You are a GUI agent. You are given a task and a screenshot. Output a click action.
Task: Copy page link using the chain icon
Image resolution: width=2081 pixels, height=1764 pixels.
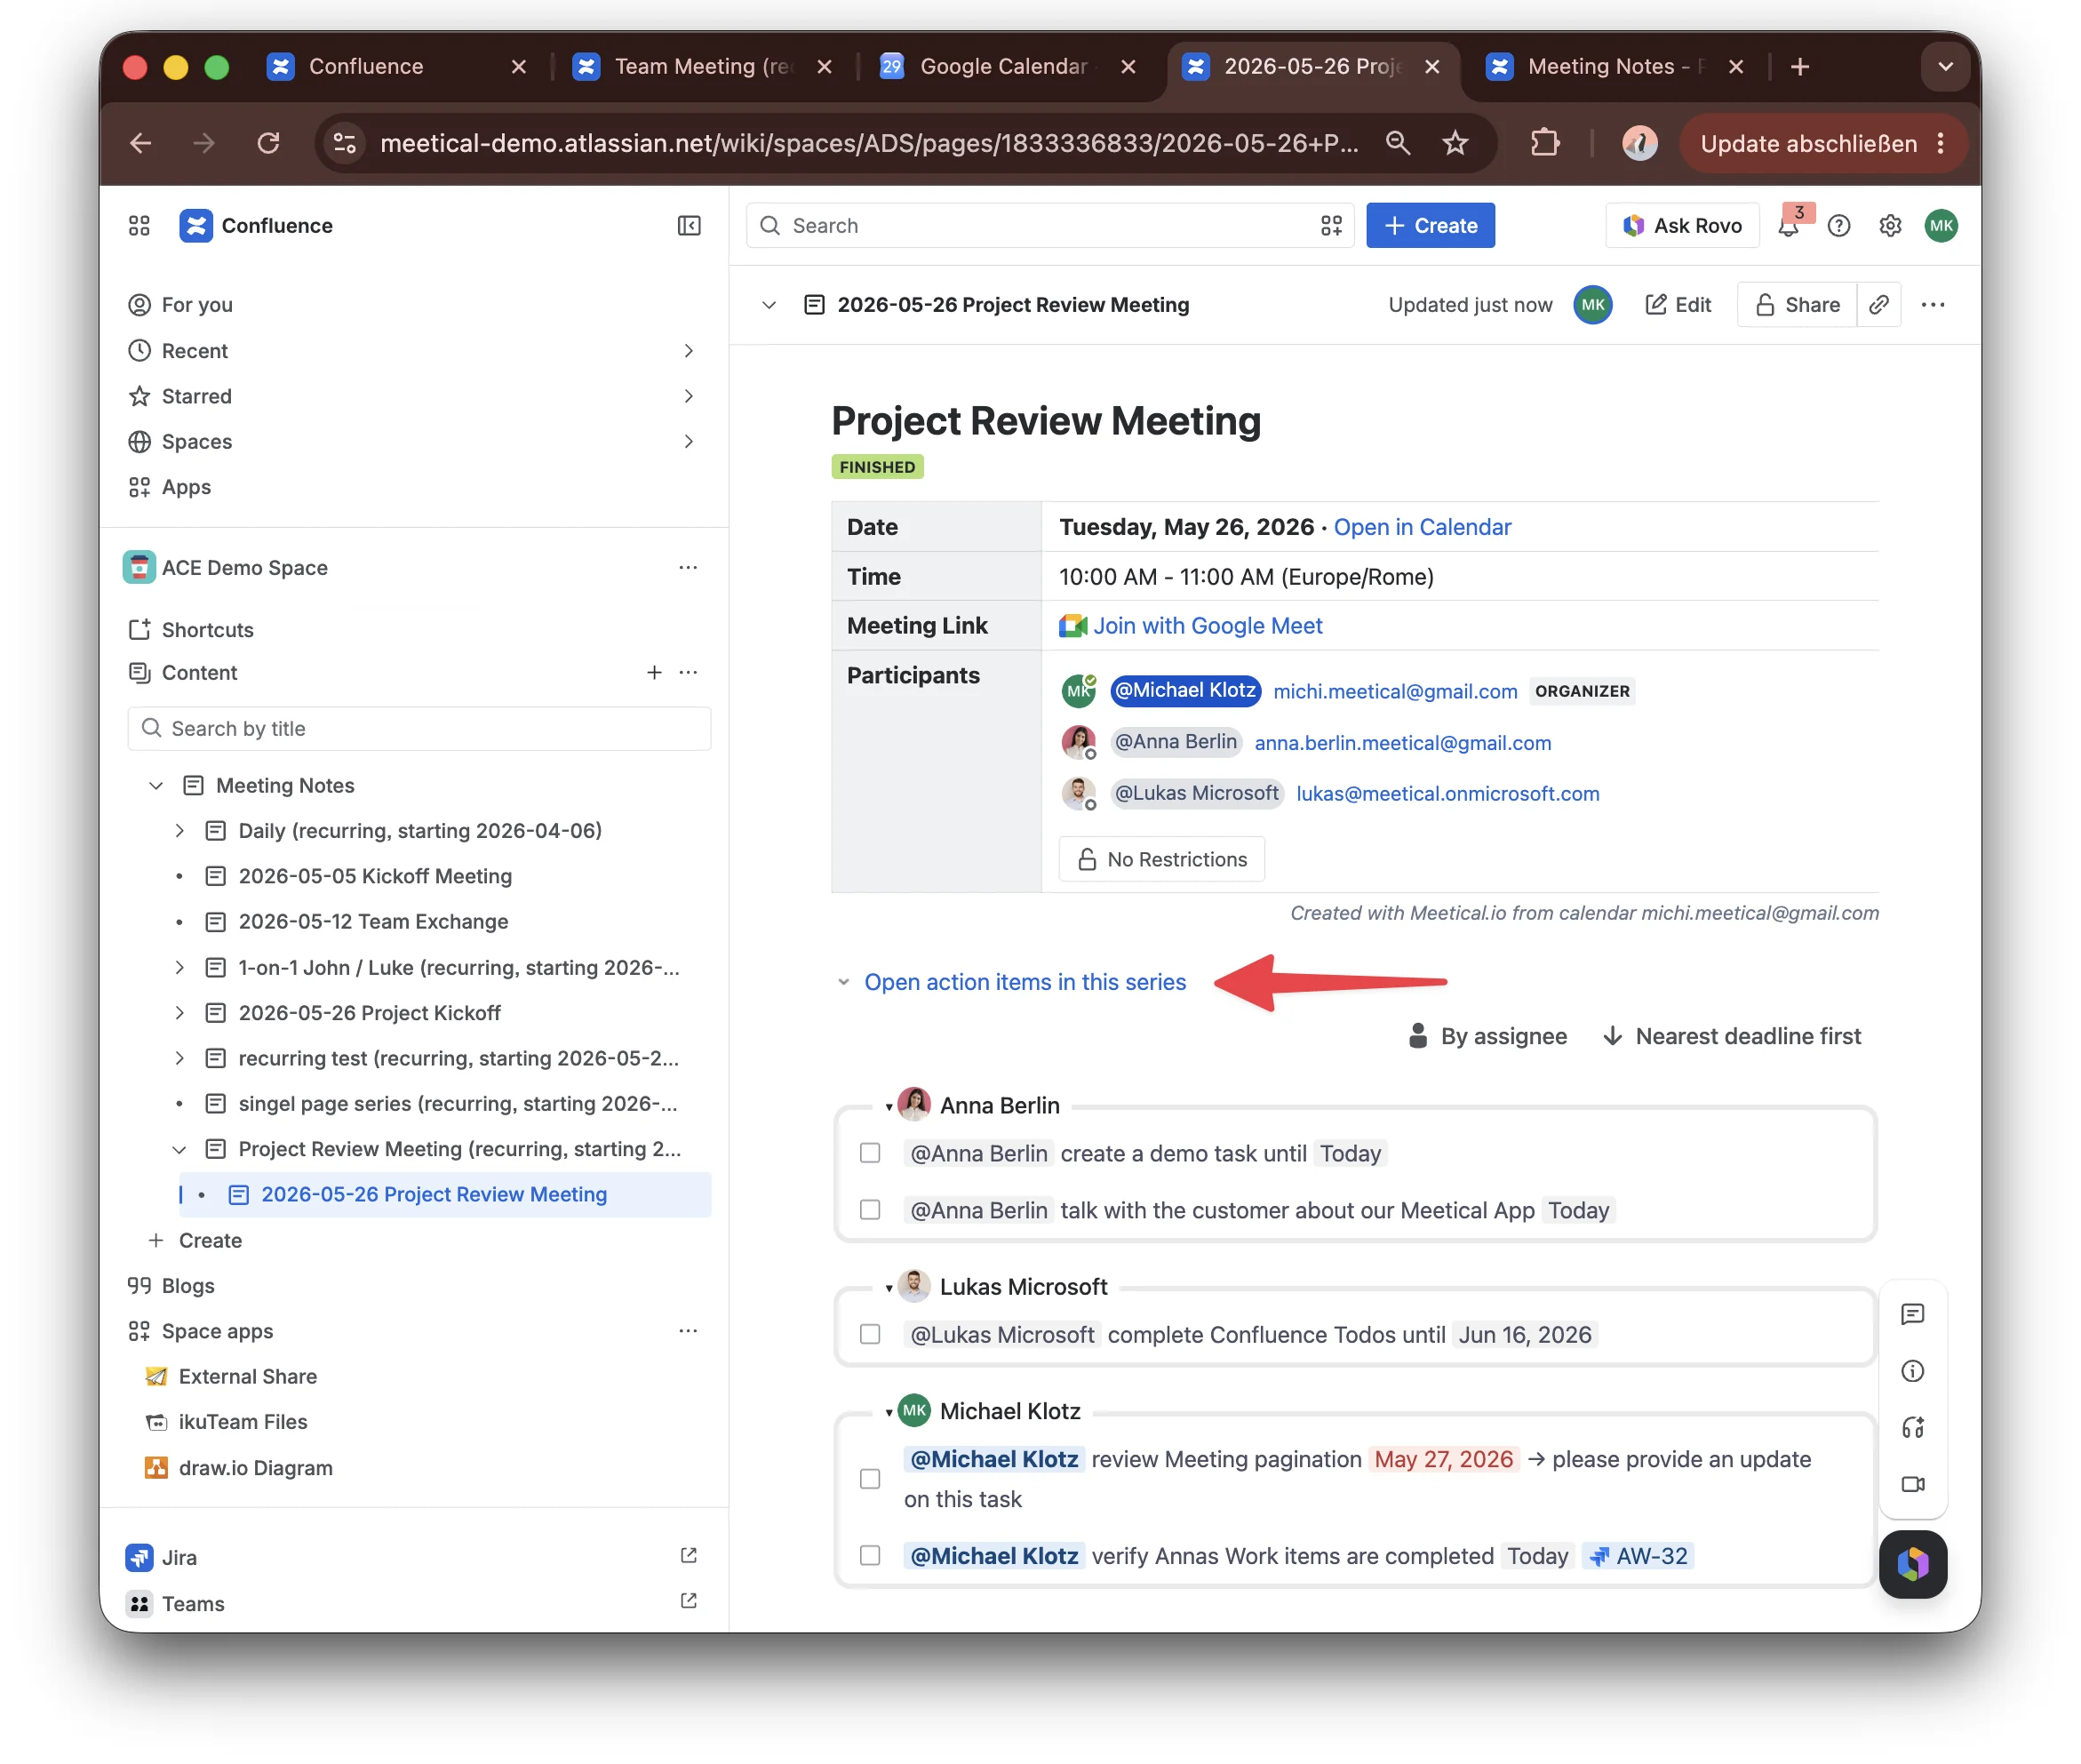[1879, 305]
